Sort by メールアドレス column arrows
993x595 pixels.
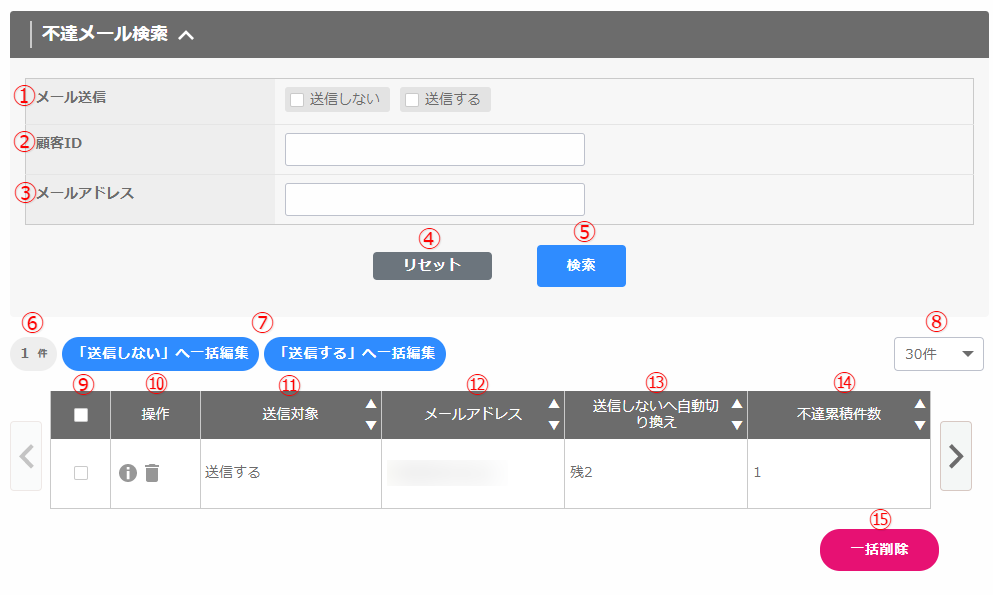pyautogui.click(x=554, y=414)
